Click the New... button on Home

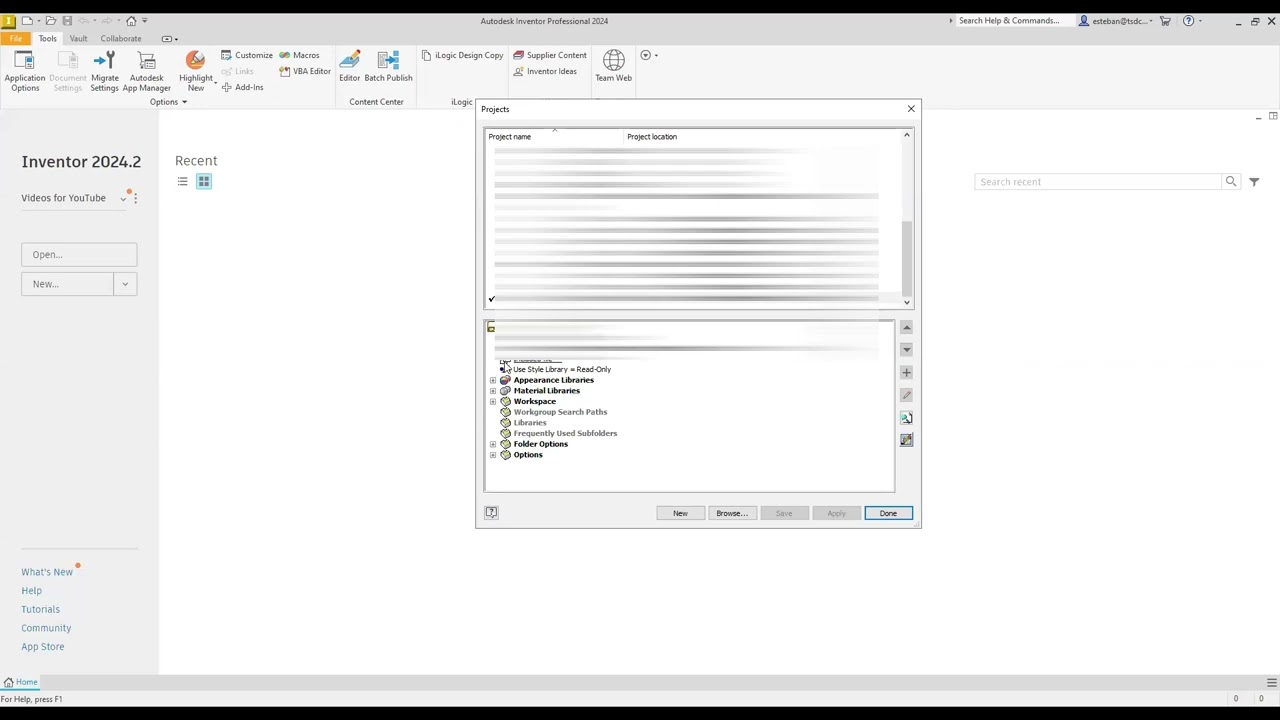click(67, 284)
